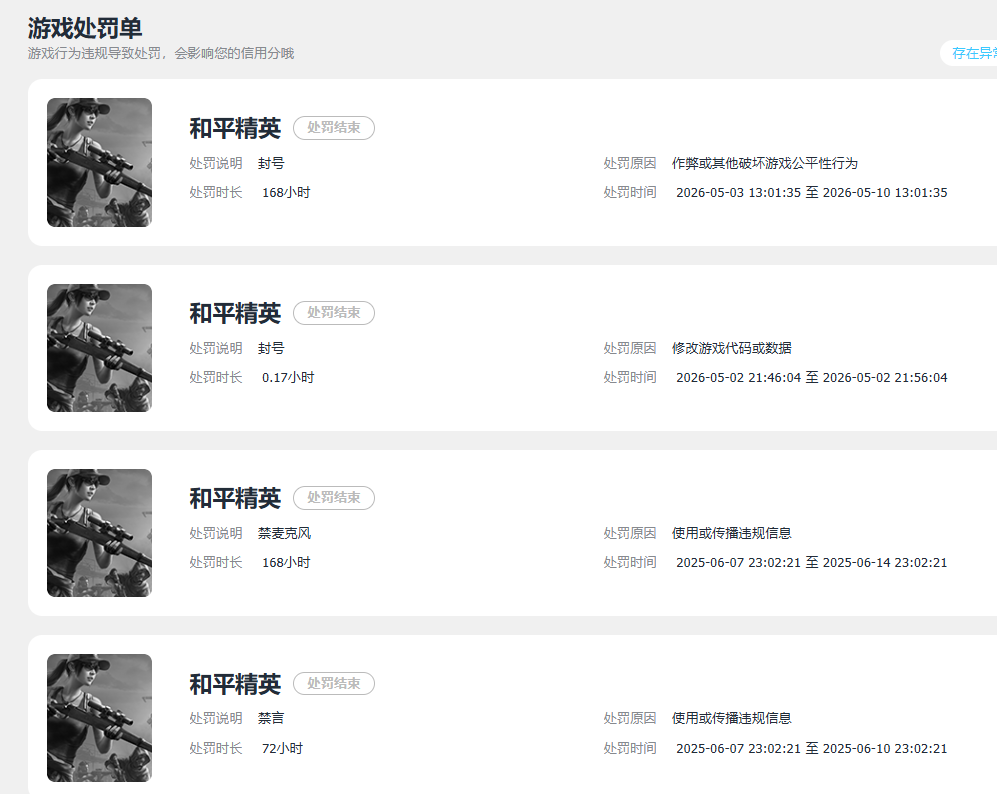
Task: Click the time range ending 2025-06-10 23:02:21
Action: (812, 748)
